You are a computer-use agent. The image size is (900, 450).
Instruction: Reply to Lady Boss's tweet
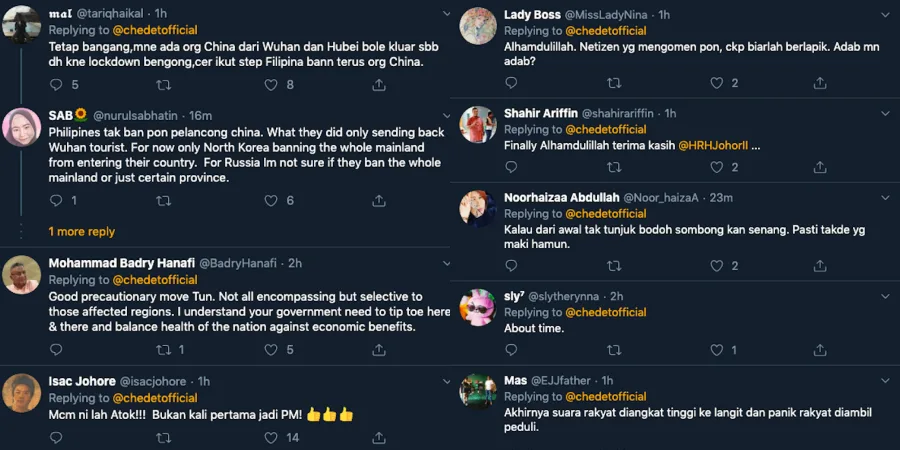(x=509, y=83)
